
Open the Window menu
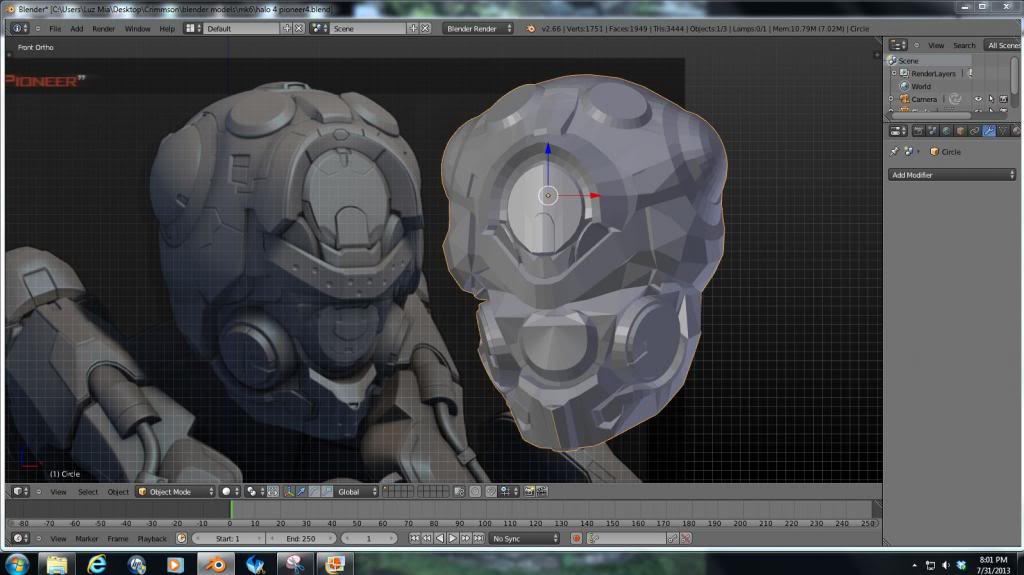[x=137, y=29]
